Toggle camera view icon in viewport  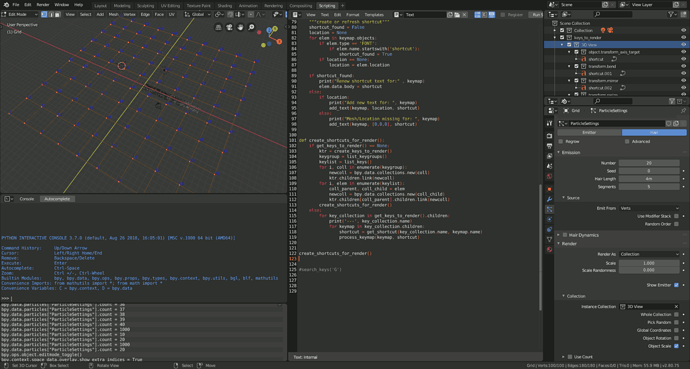tap(229, 27)
